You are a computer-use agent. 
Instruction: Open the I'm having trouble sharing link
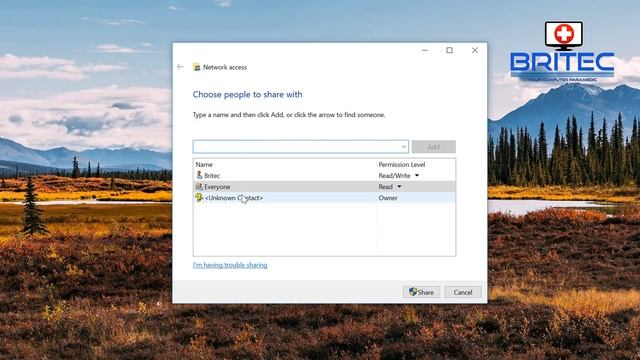(x=230, y=265)
